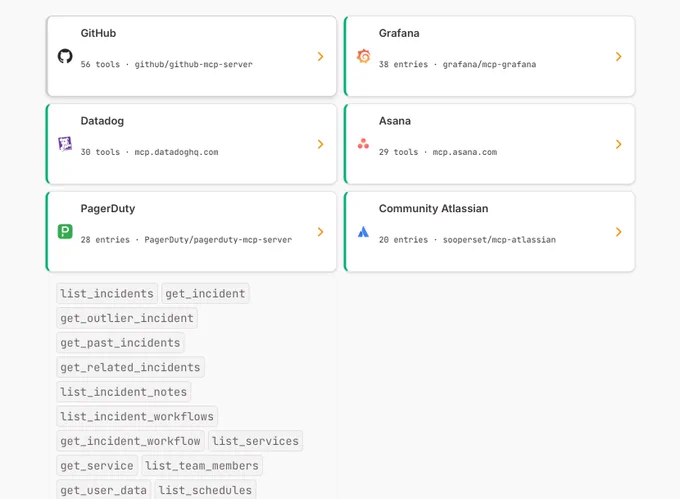
Task: Select the get_related_incidents tool tag
Action: (130, 367)
